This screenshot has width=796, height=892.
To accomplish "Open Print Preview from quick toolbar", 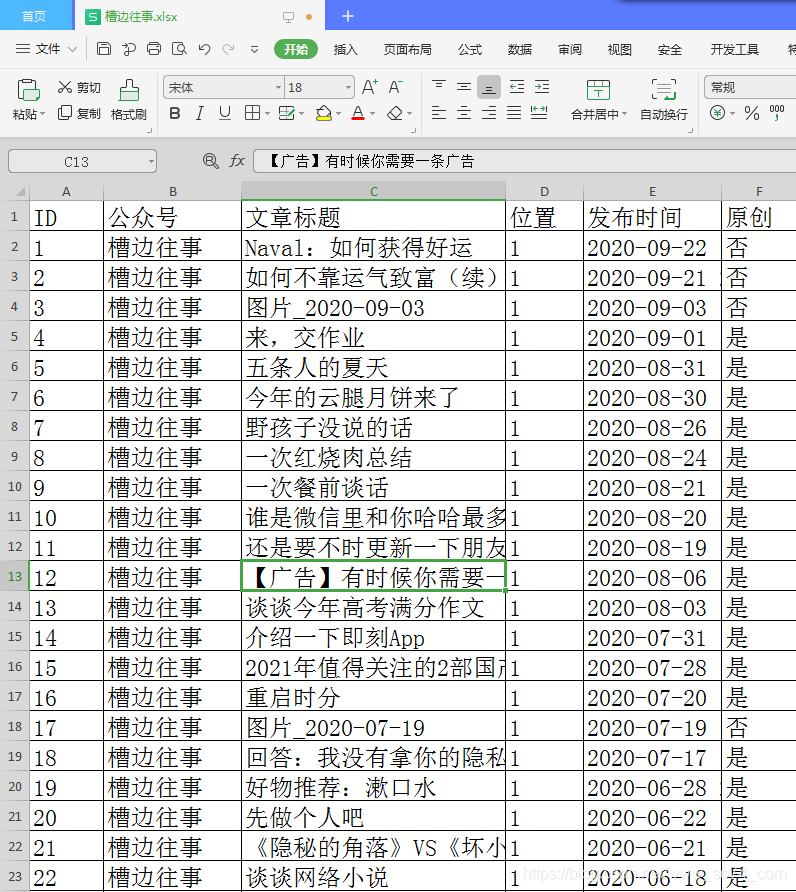I will tap(179, 49).
